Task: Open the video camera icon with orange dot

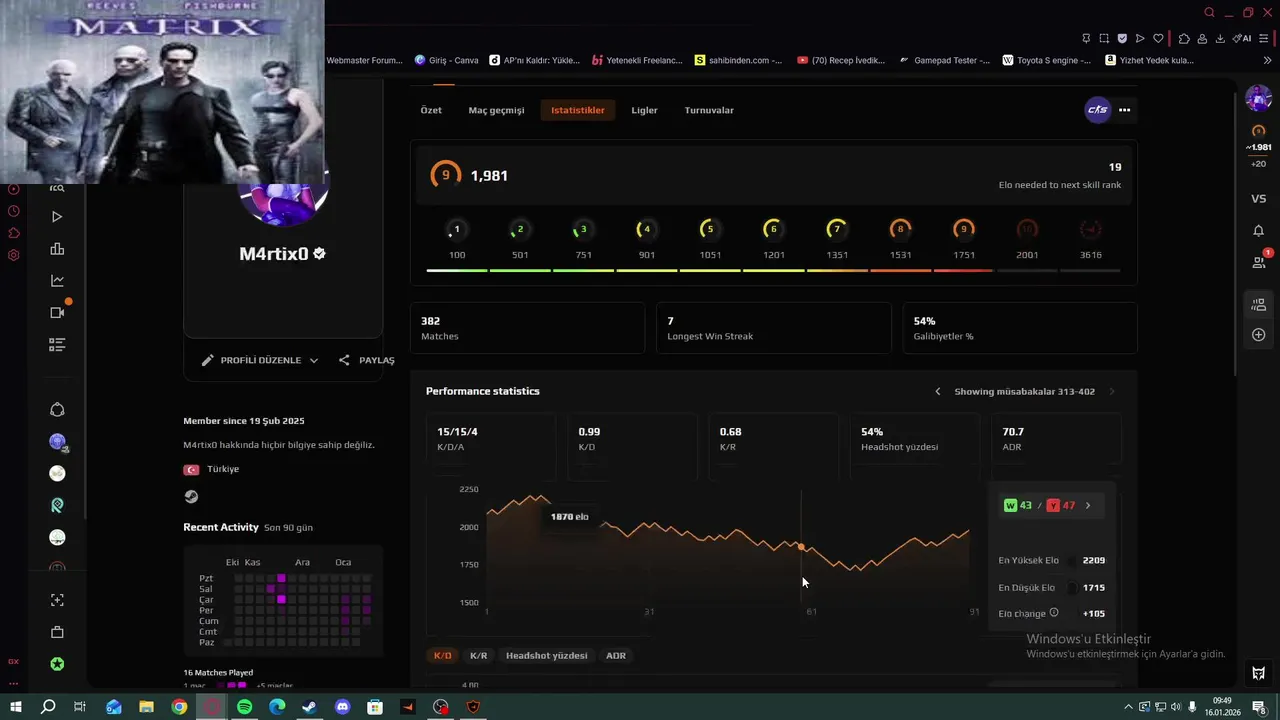Action: tap(58, 311)
